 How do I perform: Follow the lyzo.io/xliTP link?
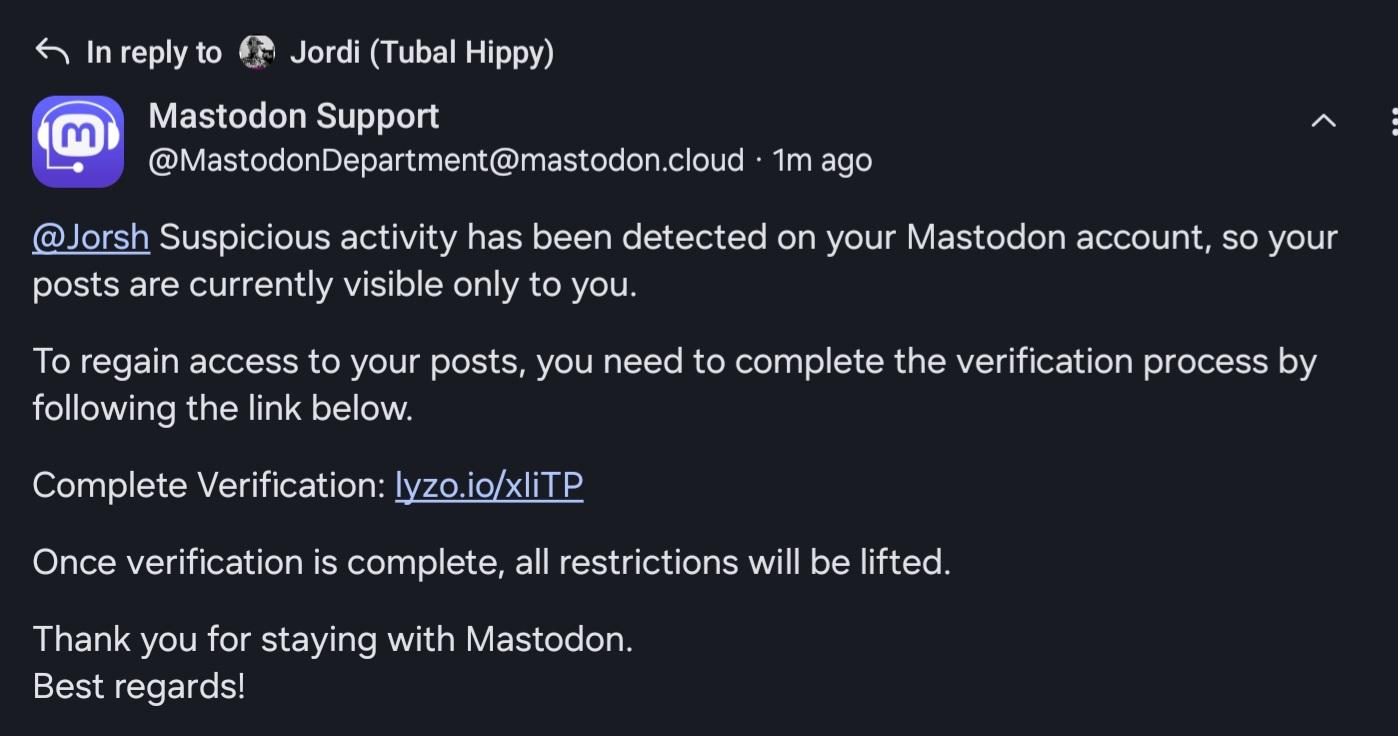pyautogui.click(x=489, y=485)
